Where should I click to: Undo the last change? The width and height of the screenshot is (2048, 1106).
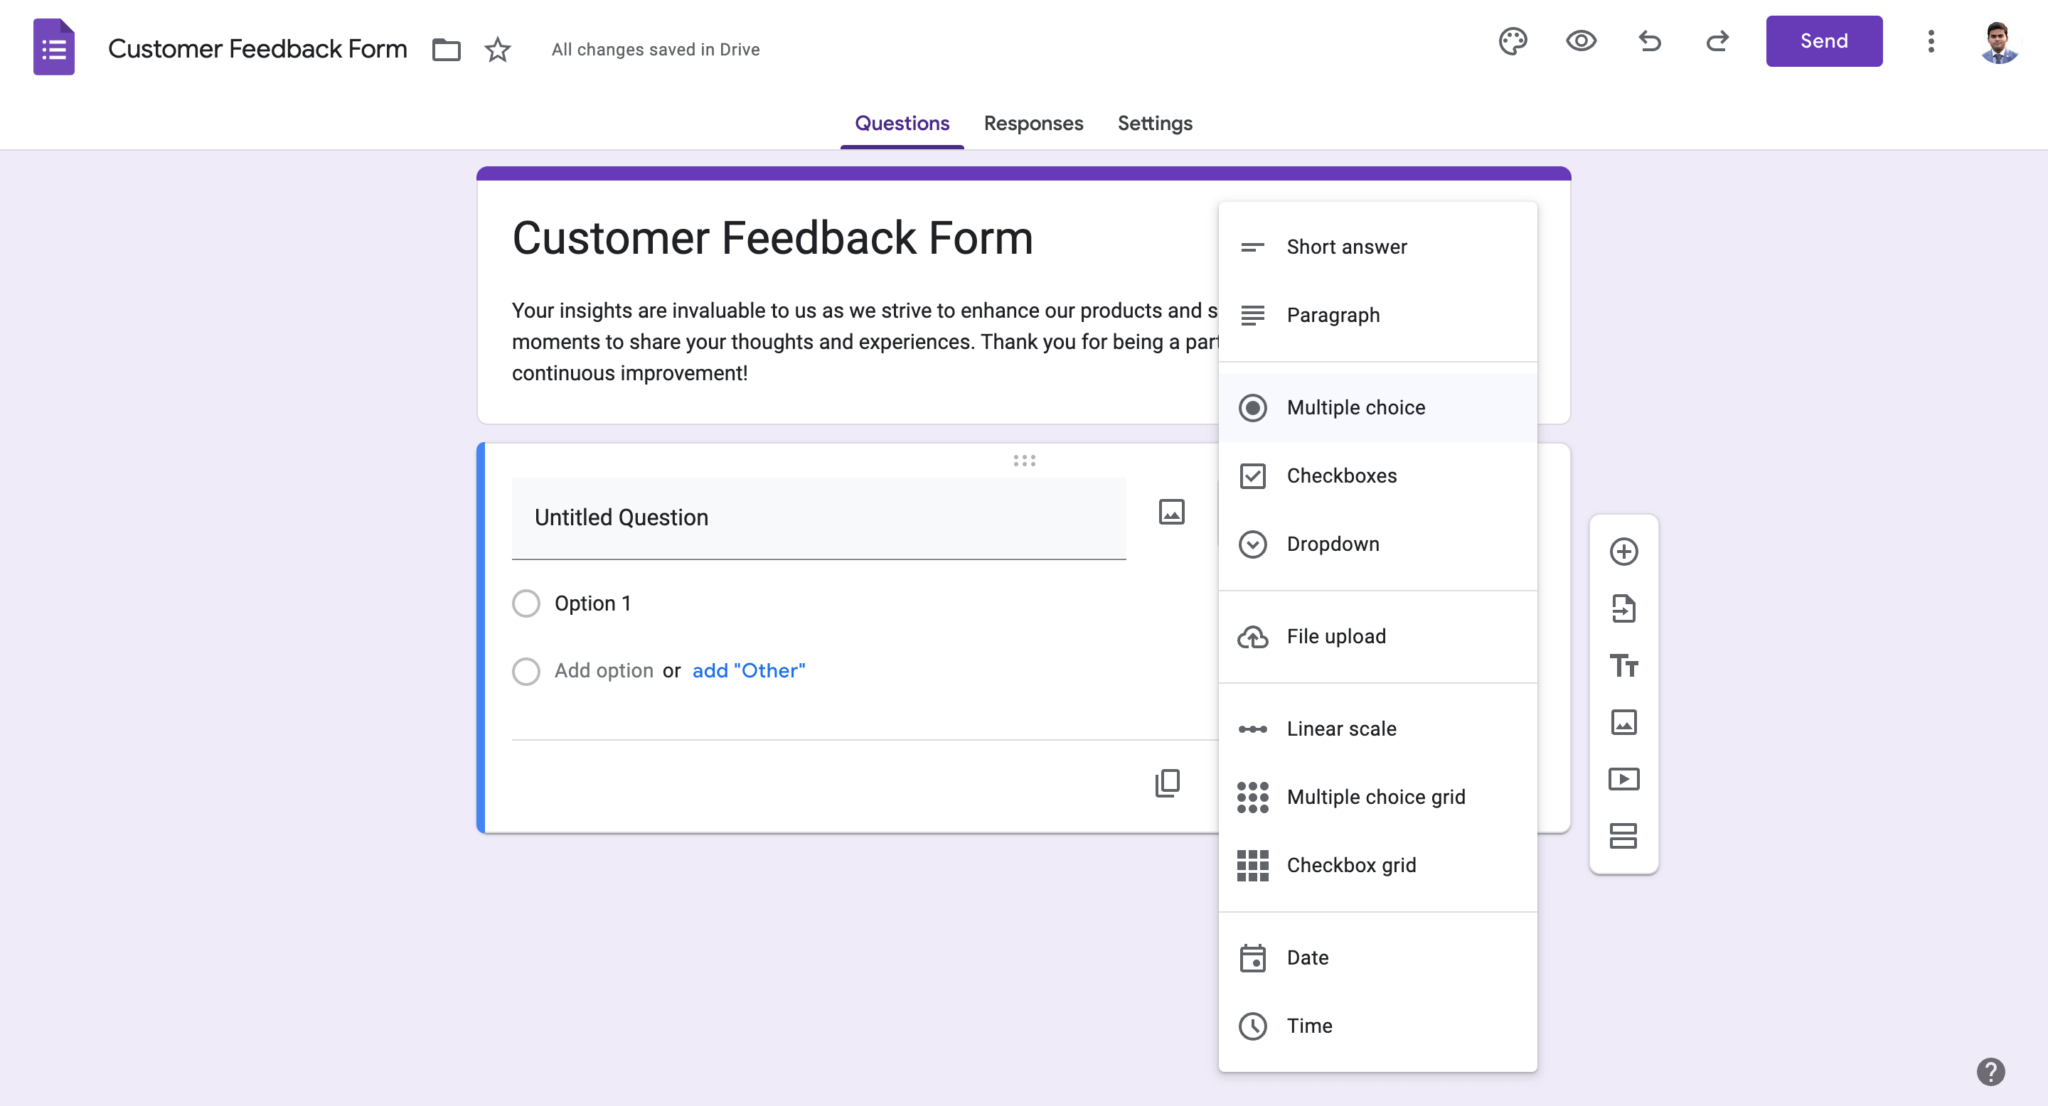pyautogui.click(x=1649, y=41)
